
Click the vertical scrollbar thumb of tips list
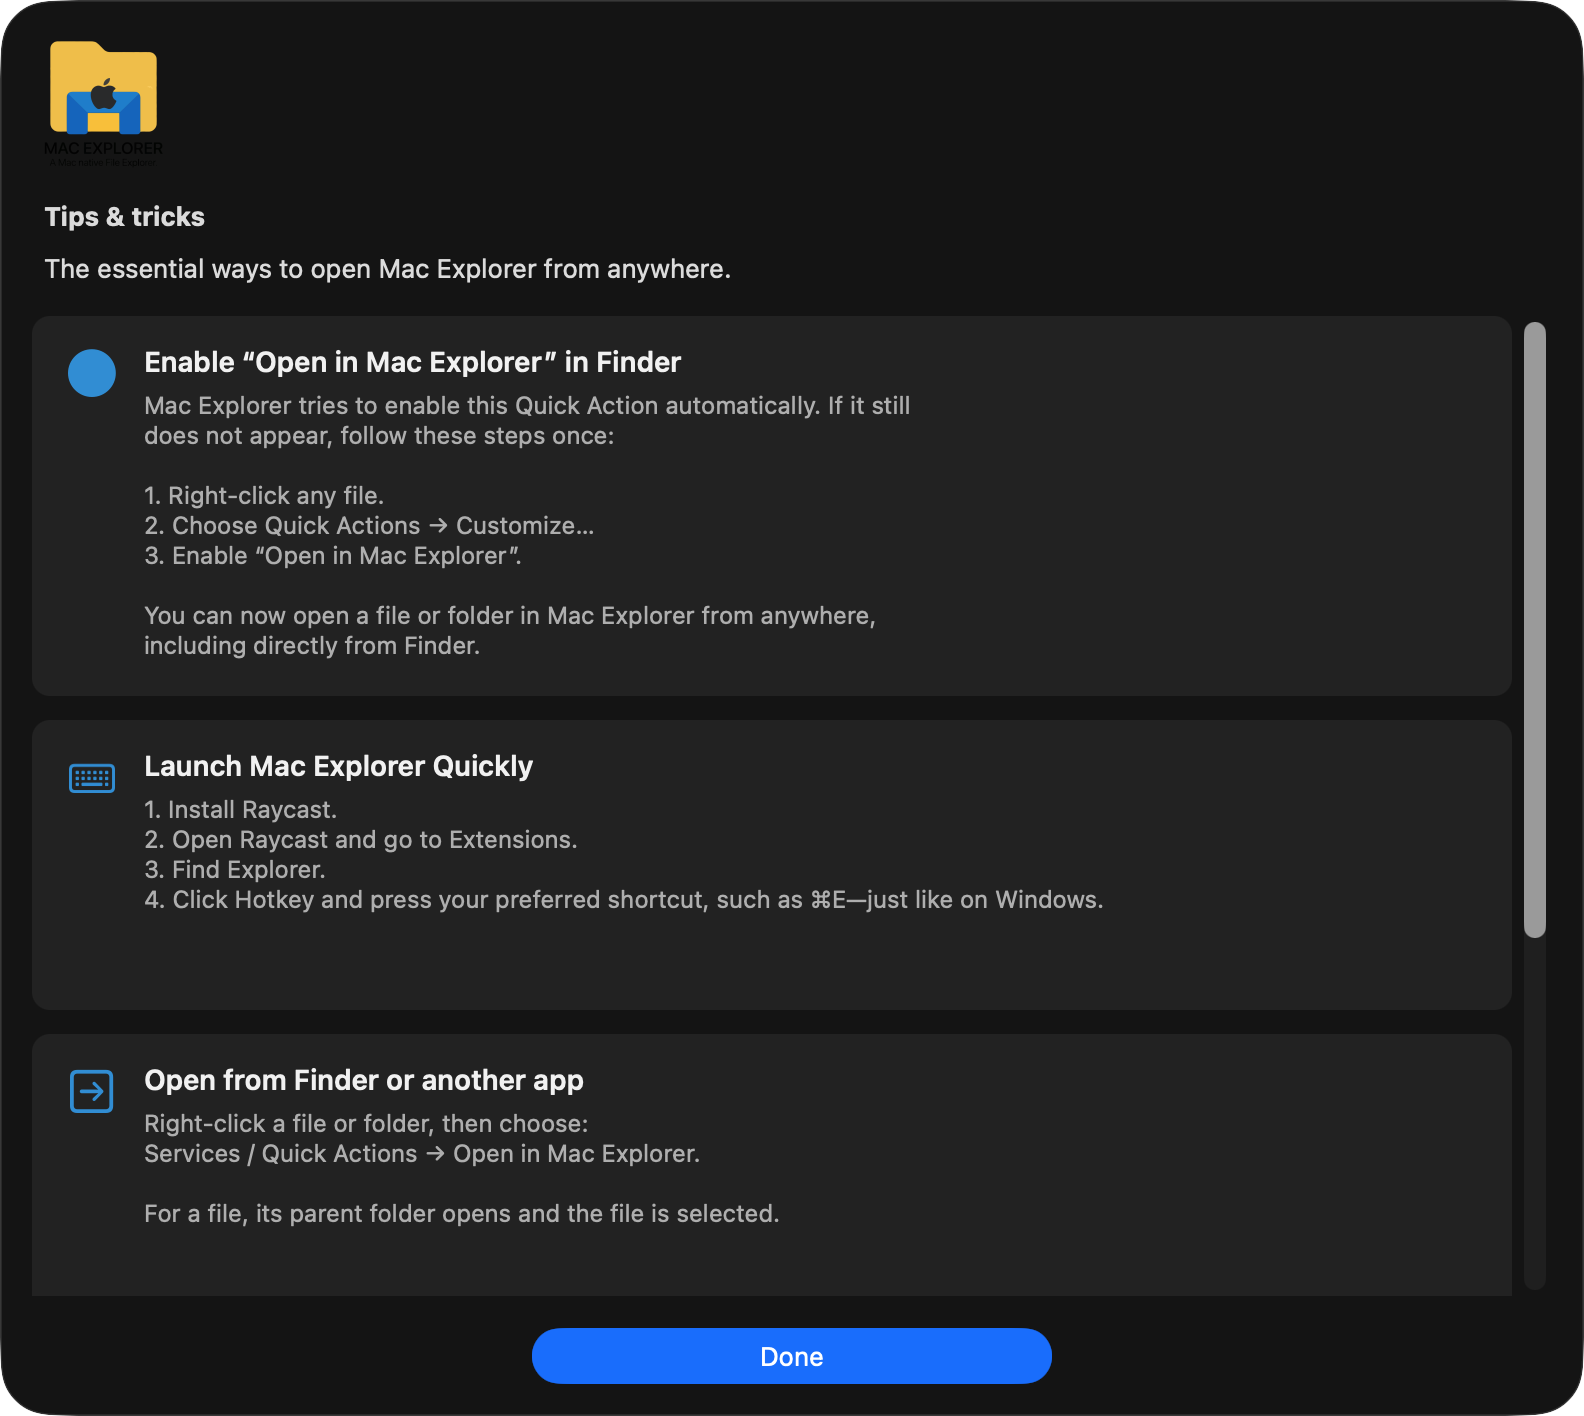(x=1535, y=630)
